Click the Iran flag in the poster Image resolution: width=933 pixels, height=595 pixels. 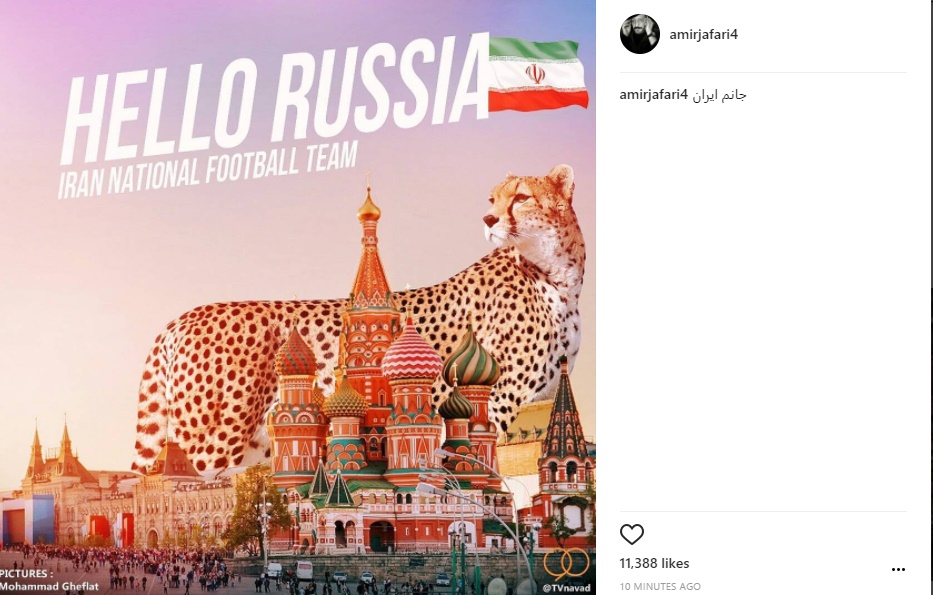pyautogui.click(x=538, y=74)
